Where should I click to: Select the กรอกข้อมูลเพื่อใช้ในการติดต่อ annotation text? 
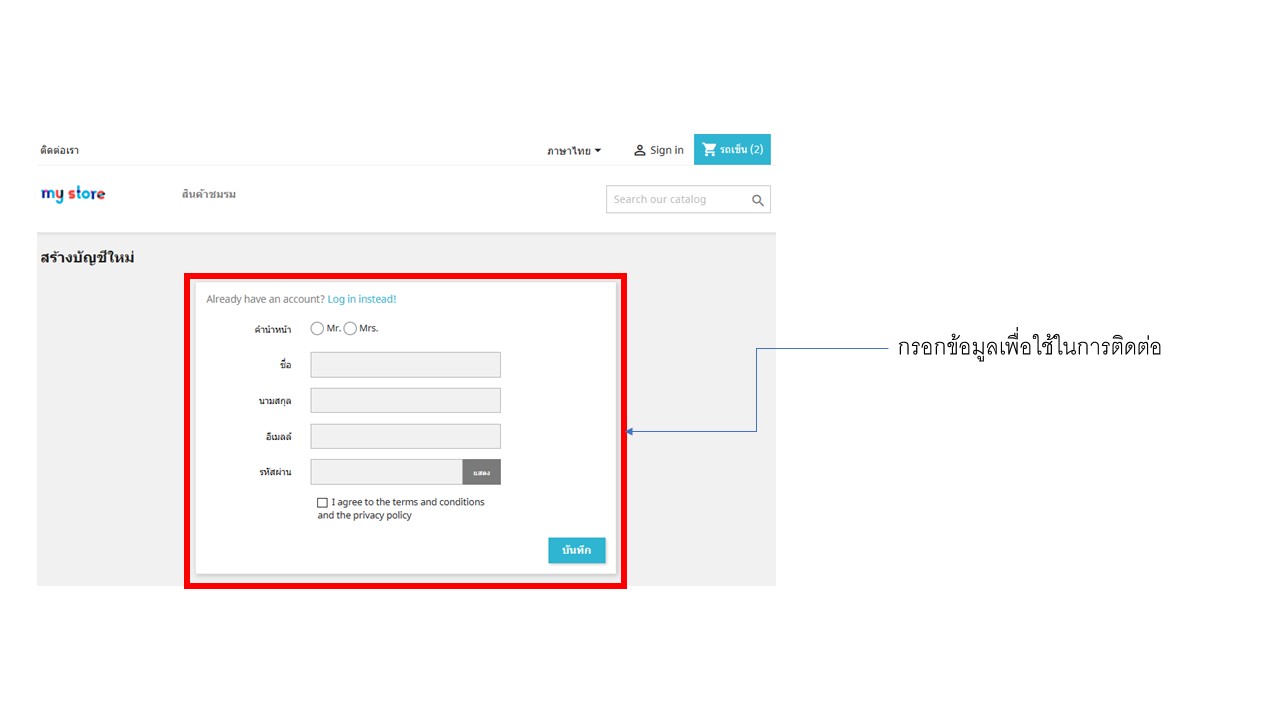1029,348
